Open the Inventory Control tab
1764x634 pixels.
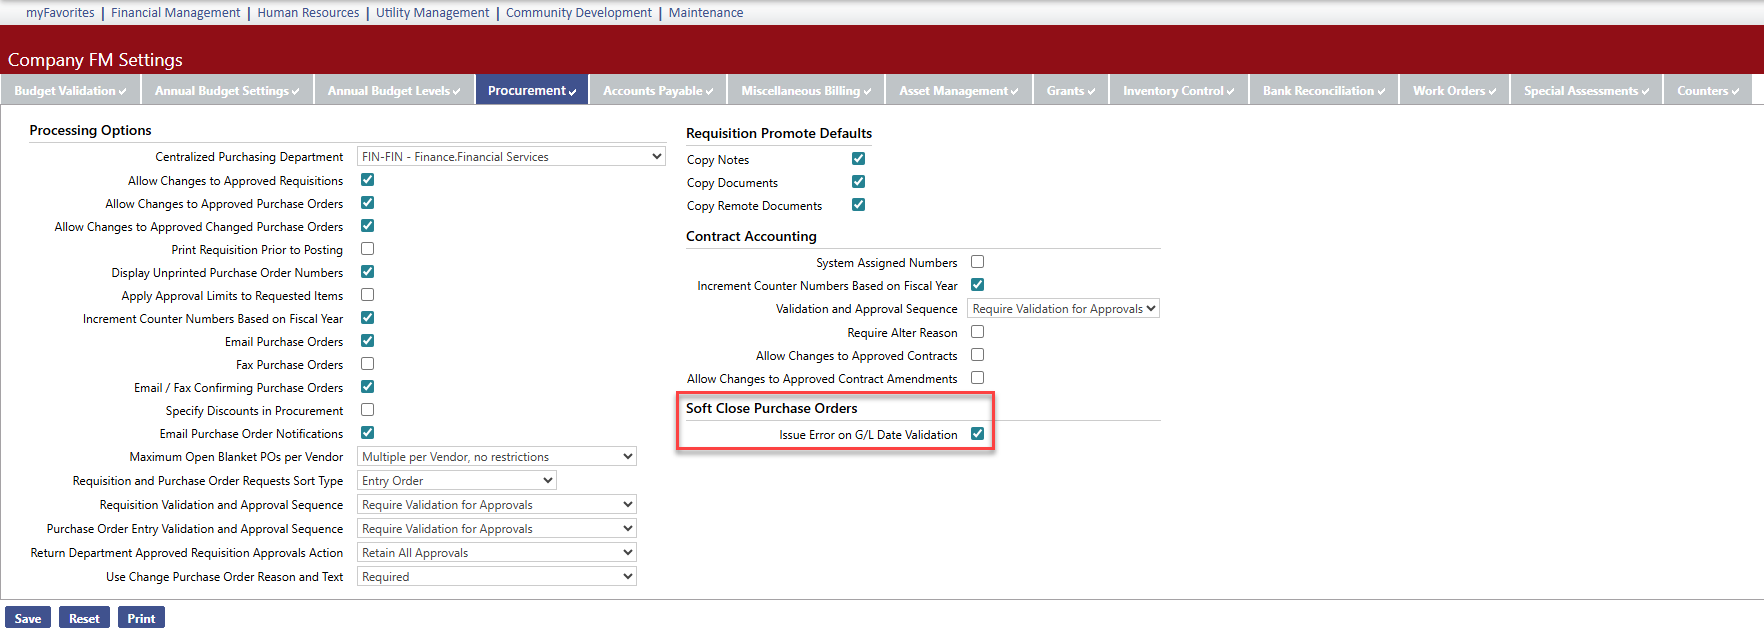(x=1178, y=91)
